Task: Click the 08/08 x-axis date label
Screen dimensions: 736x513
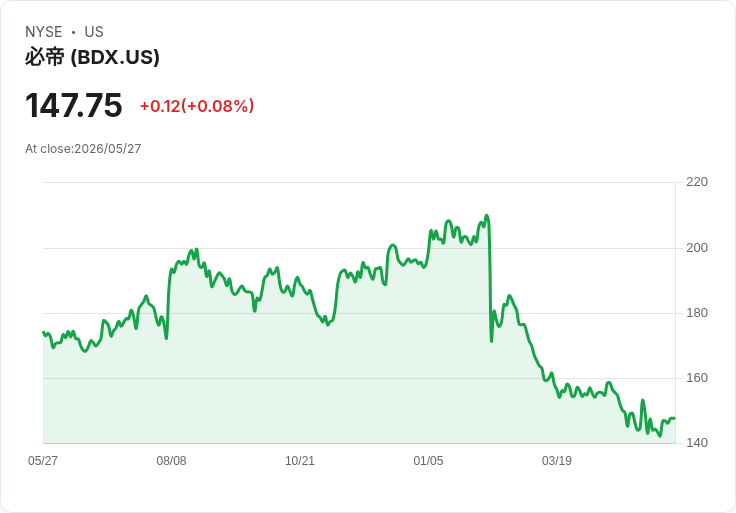Action: pyautogui.click(x=171, y=461)
